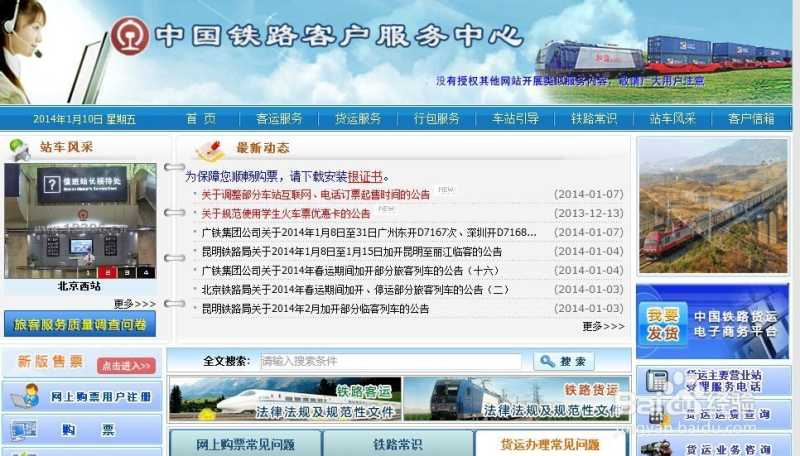800x456 pixels.
Task: Click the 最新动态 section header icon
Action: [x=211, y=150]
